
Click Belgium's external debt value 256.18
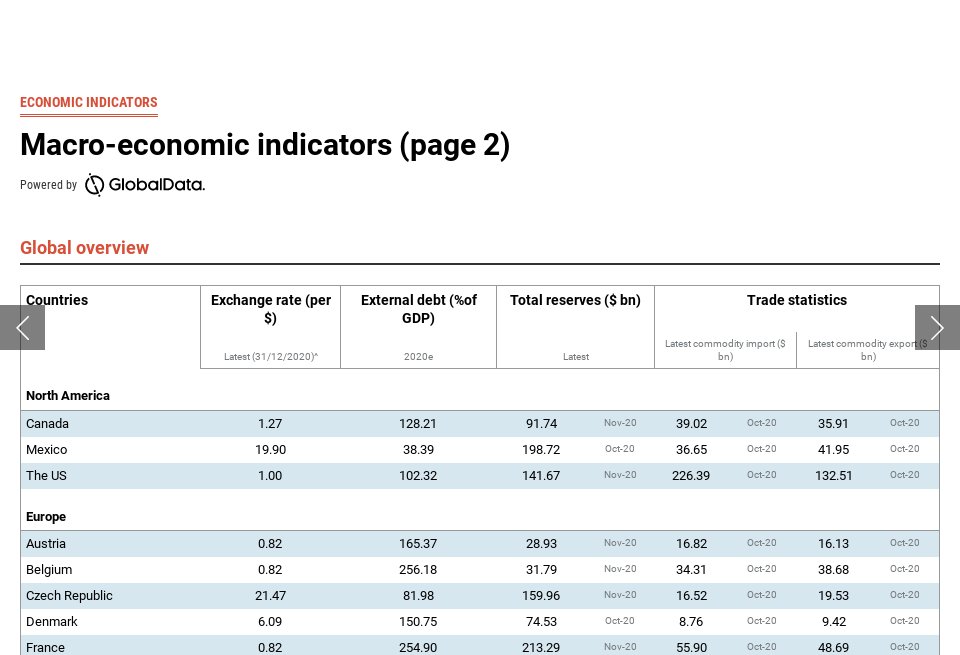pos(418,570)
